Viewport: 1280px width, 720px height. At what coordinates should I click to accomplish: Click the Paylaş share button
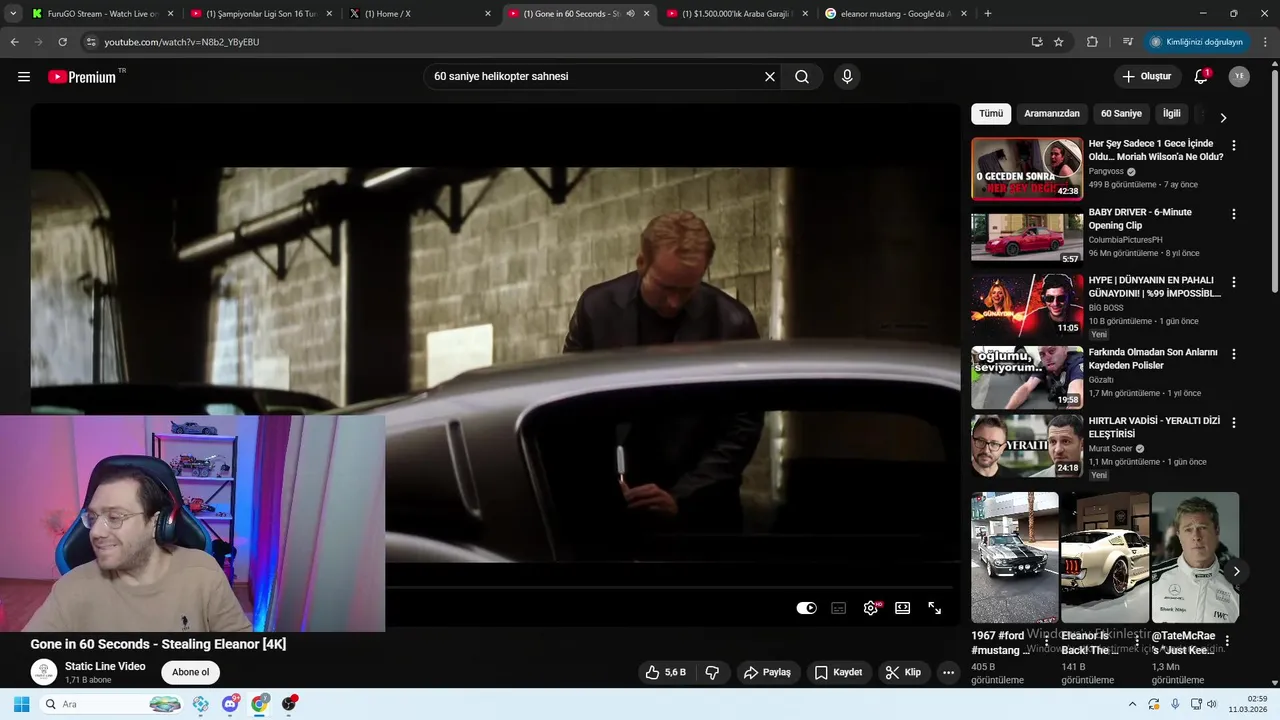[x=767, y=672]
